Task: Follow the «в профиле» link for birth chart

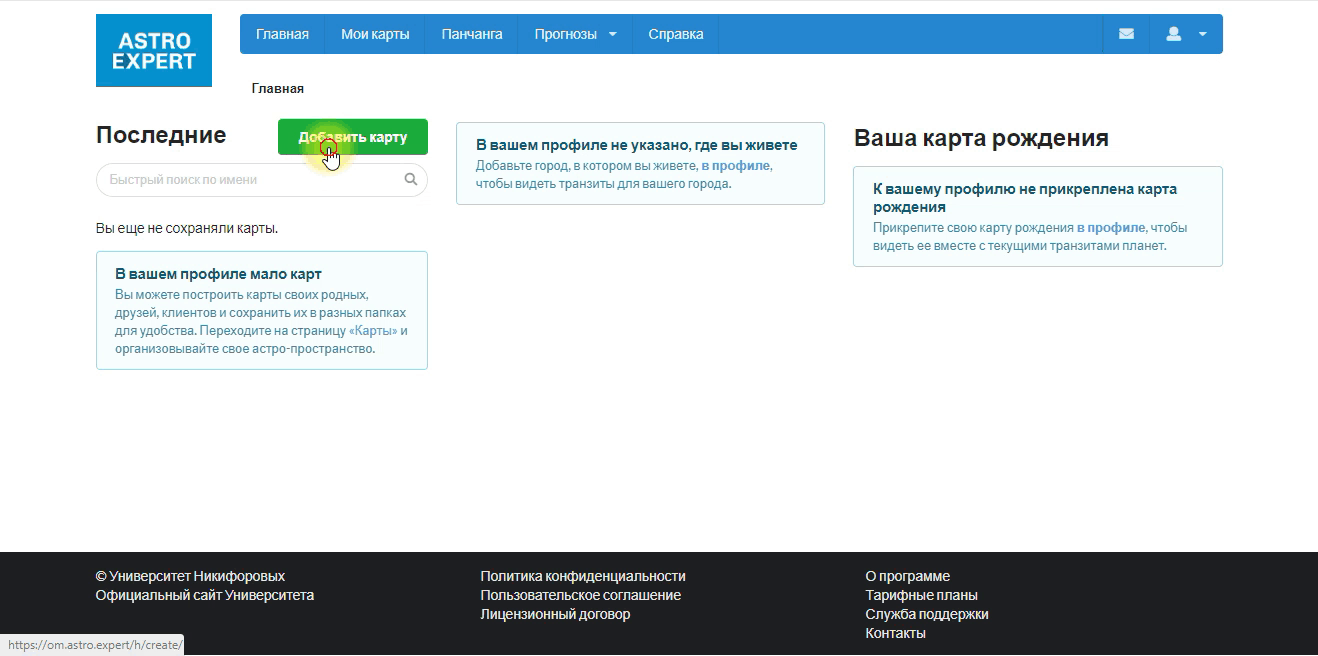Action: pos(1111,227)
